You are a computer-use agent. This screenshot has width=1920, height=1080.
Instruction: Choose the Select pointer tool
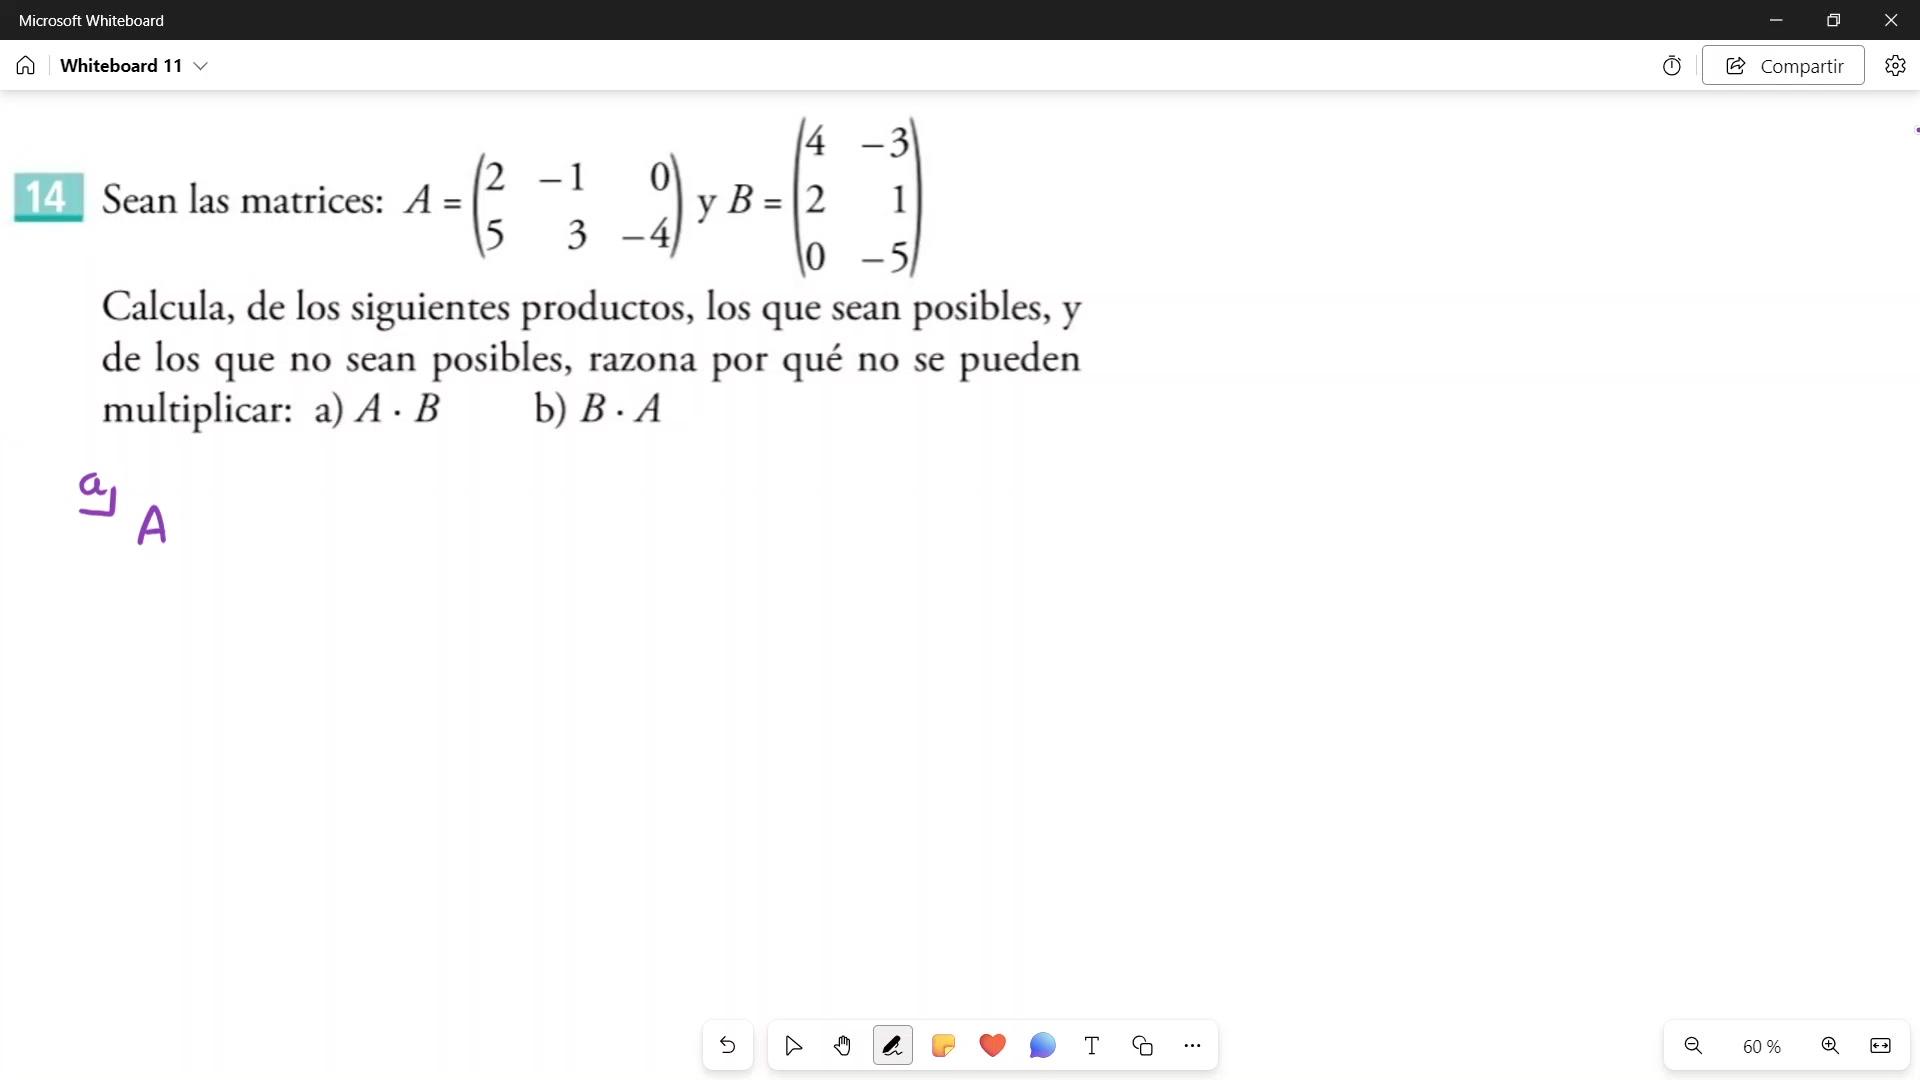coord(793,1046)
